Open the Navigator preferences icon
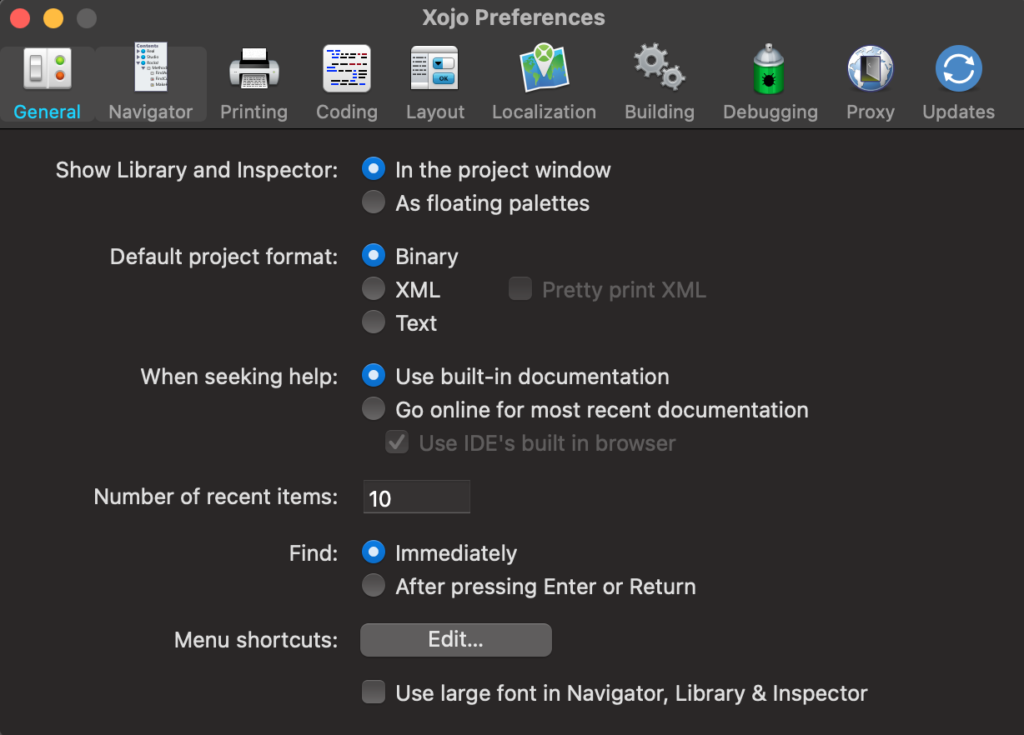The height and width of the screenshot is (735, 1024). 151,67
